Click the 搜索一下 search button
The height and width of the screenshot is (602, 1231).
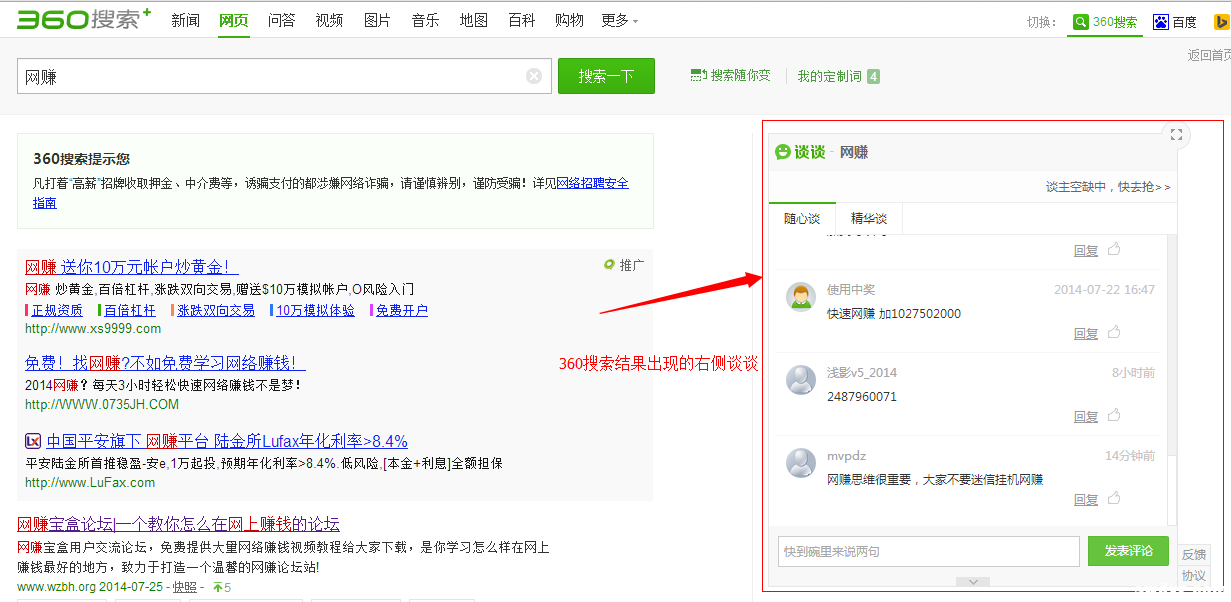click(x=606, y=76)
